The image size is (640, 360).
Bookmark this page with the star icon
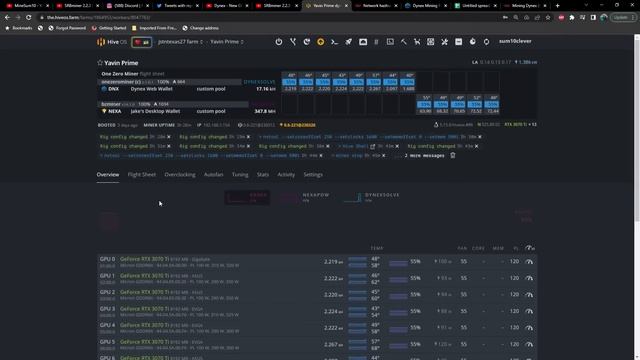tap(548, 18)
